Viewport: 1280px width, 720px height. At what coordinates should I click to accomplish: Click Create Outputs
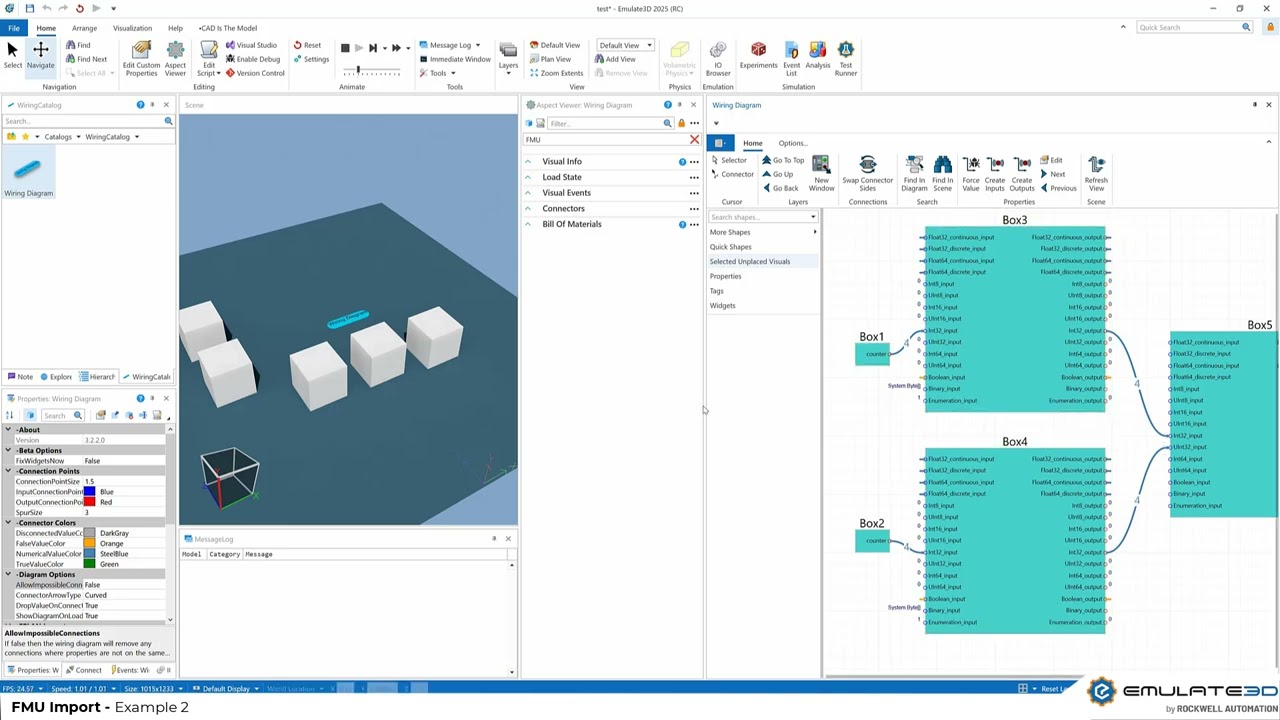coord(1022,172)
